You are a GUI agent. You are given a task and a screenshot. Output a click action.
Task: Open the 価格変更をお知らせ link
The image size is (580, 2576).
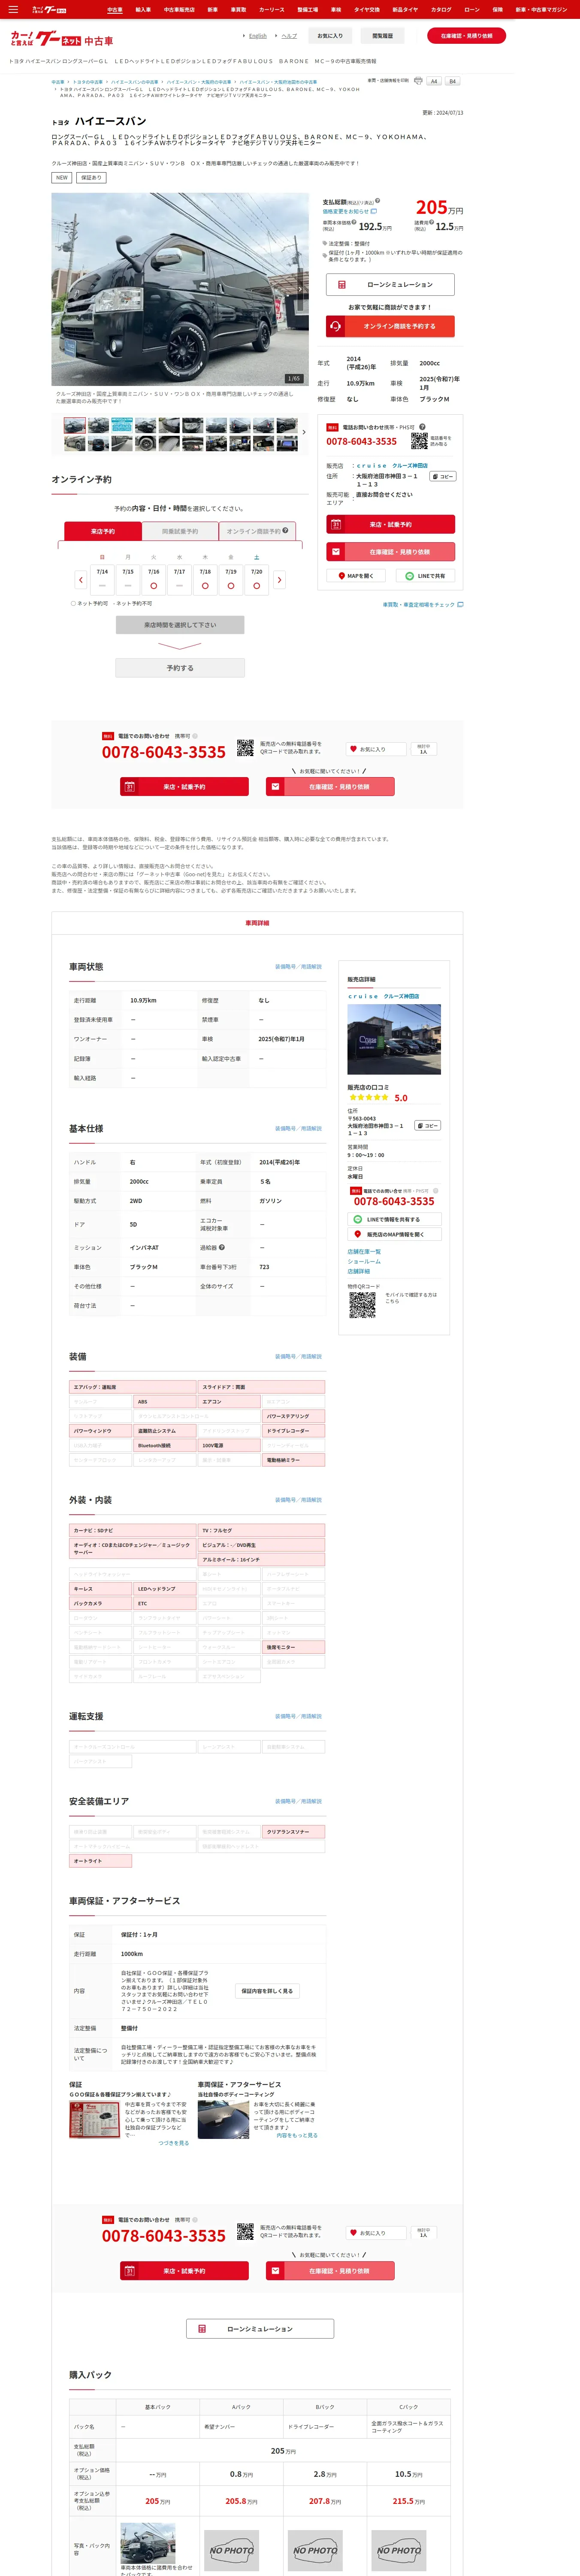[349, 211]
